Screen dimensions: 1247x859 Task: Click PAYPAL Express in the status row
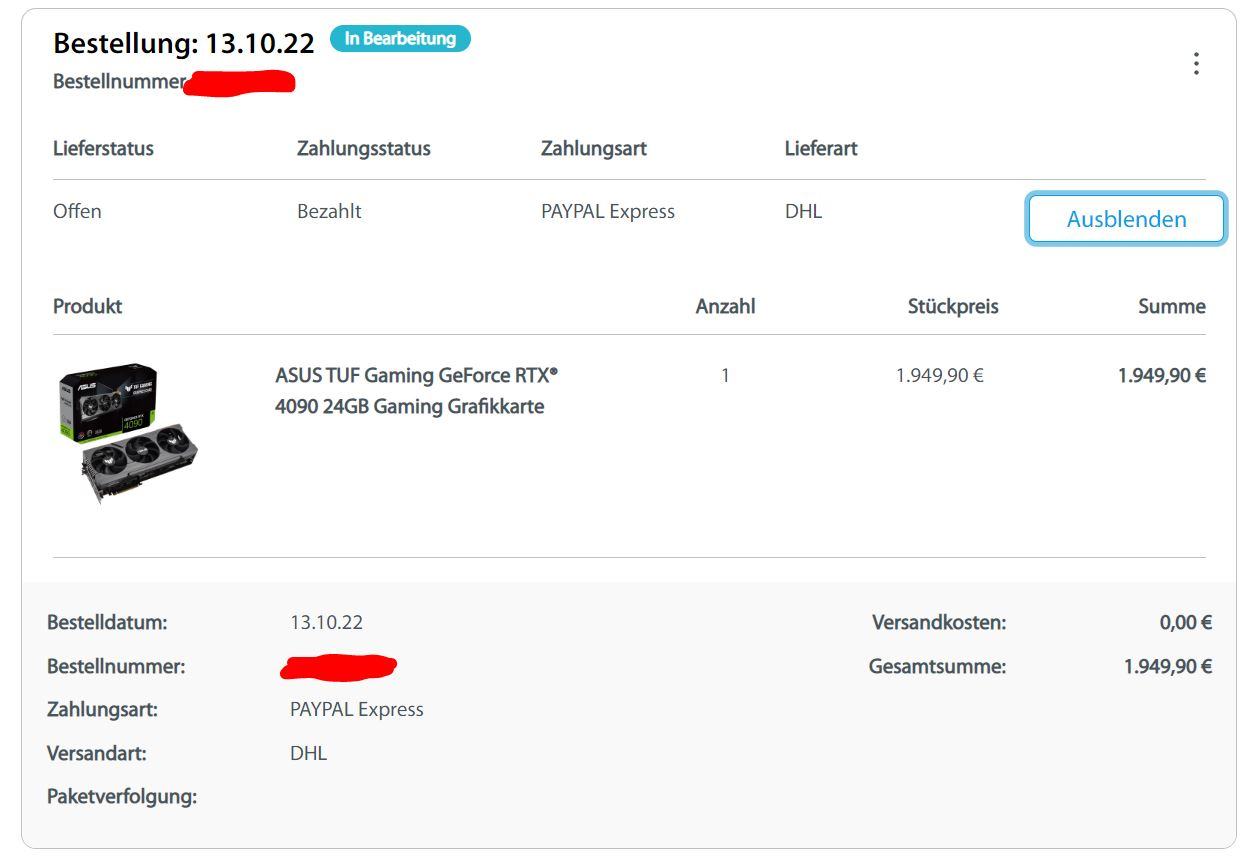click(608, 211)
